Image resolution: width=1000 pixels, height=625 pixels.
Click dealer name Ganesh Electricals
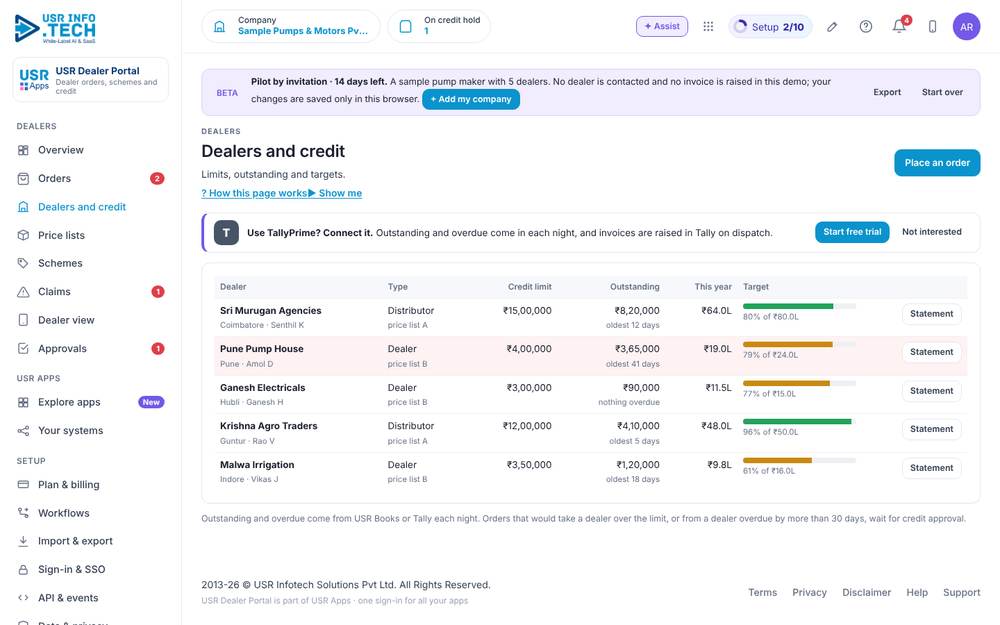click(262, 388)
